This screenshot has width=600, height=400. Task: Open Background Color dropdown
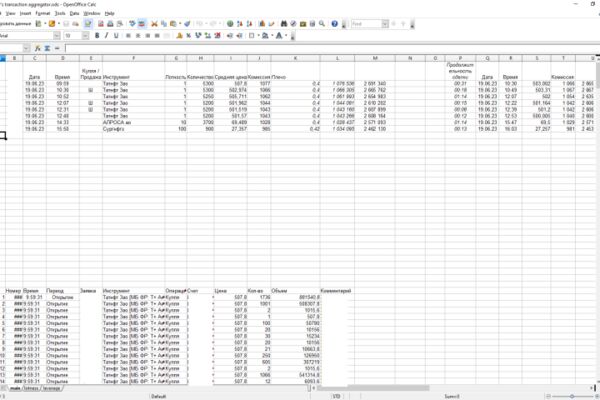(x=272, y=36)
